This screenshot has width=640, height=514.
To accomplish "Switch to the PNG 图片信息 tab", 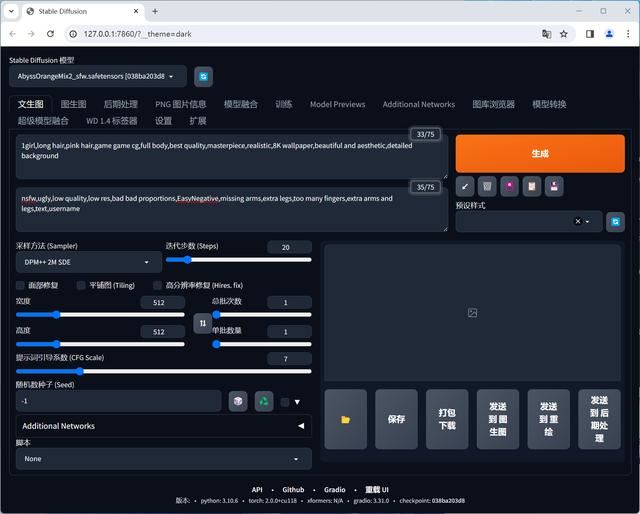I will 180,104.
